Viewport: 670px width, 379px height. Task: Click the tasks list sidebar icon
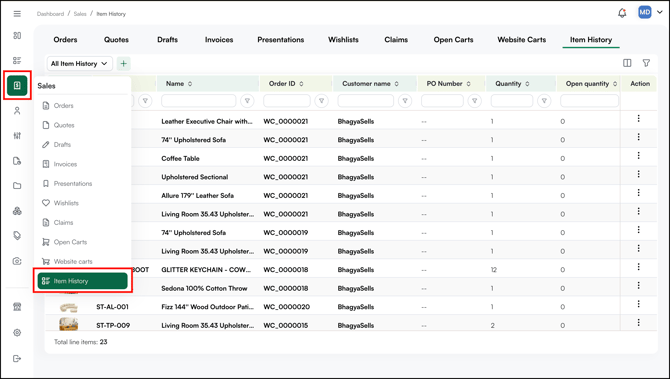click(17, 61)
